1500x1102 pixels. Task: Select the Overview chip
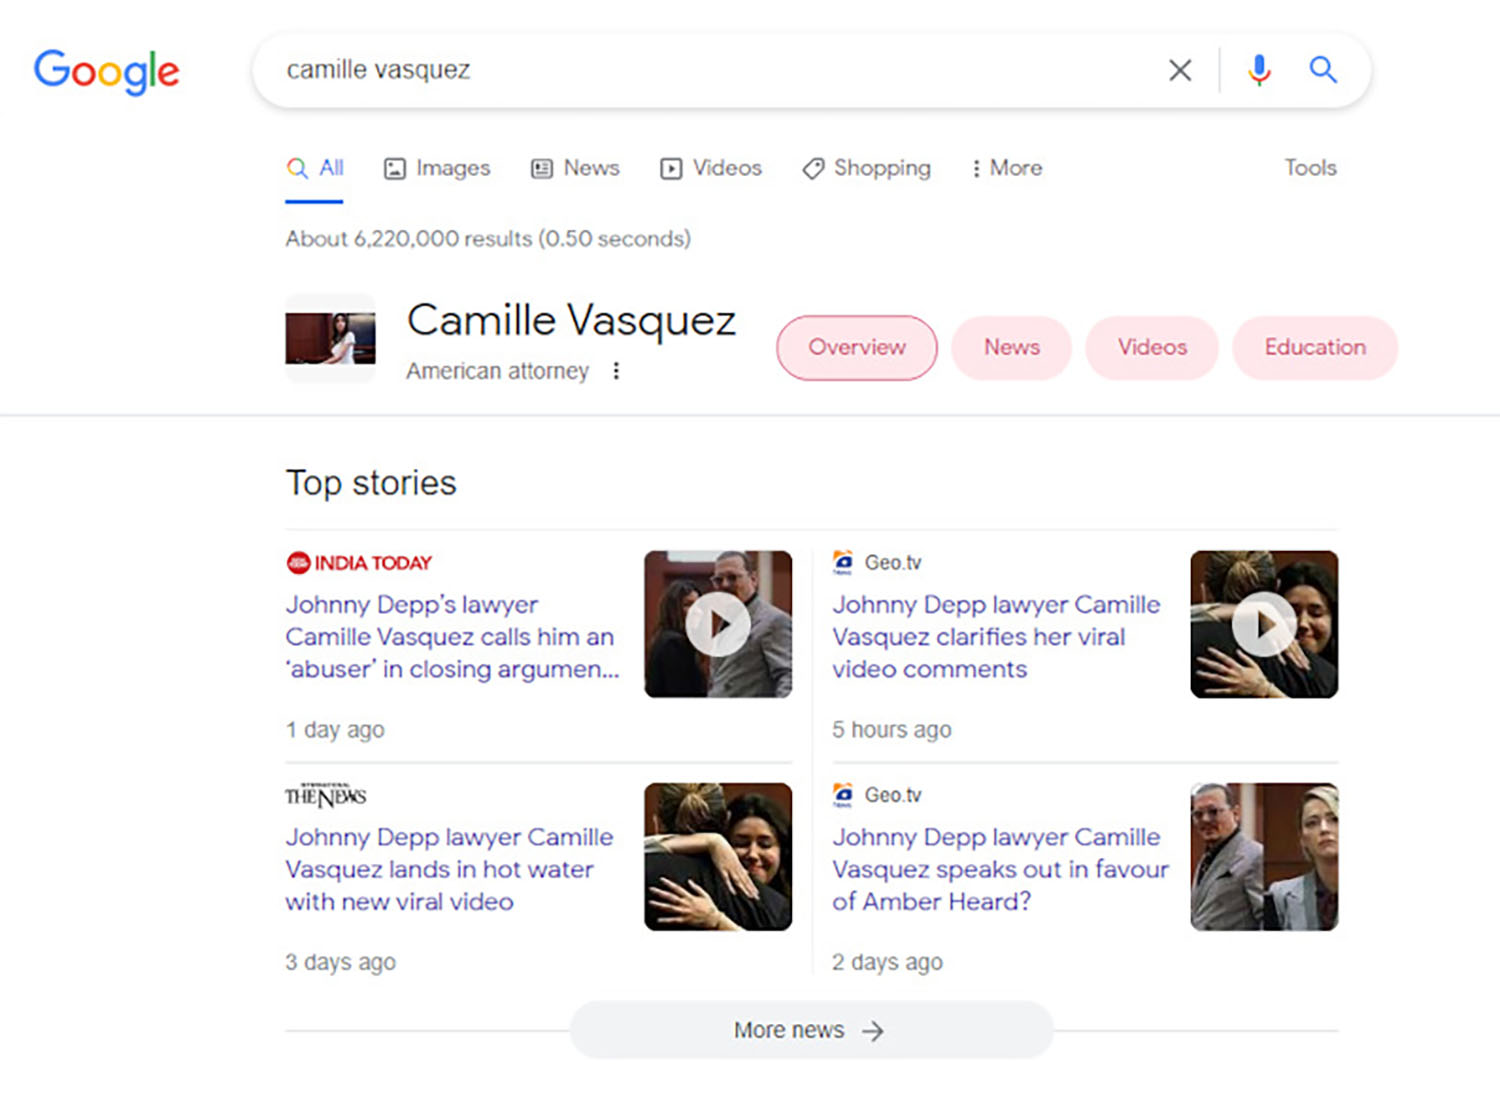click(857, 347)
